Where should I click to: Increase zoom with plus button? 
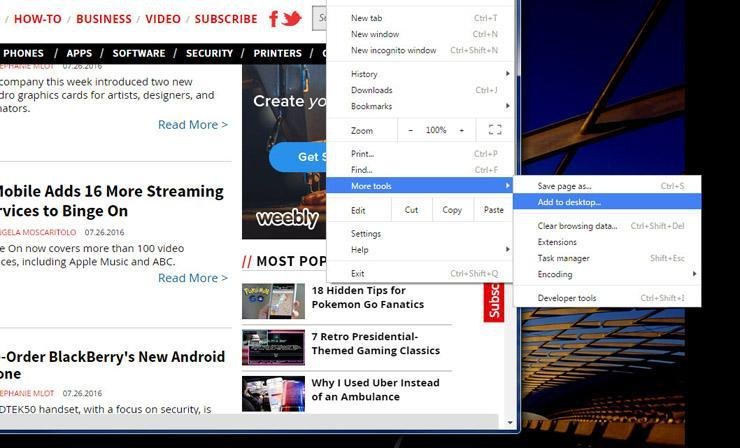[461, 130]
